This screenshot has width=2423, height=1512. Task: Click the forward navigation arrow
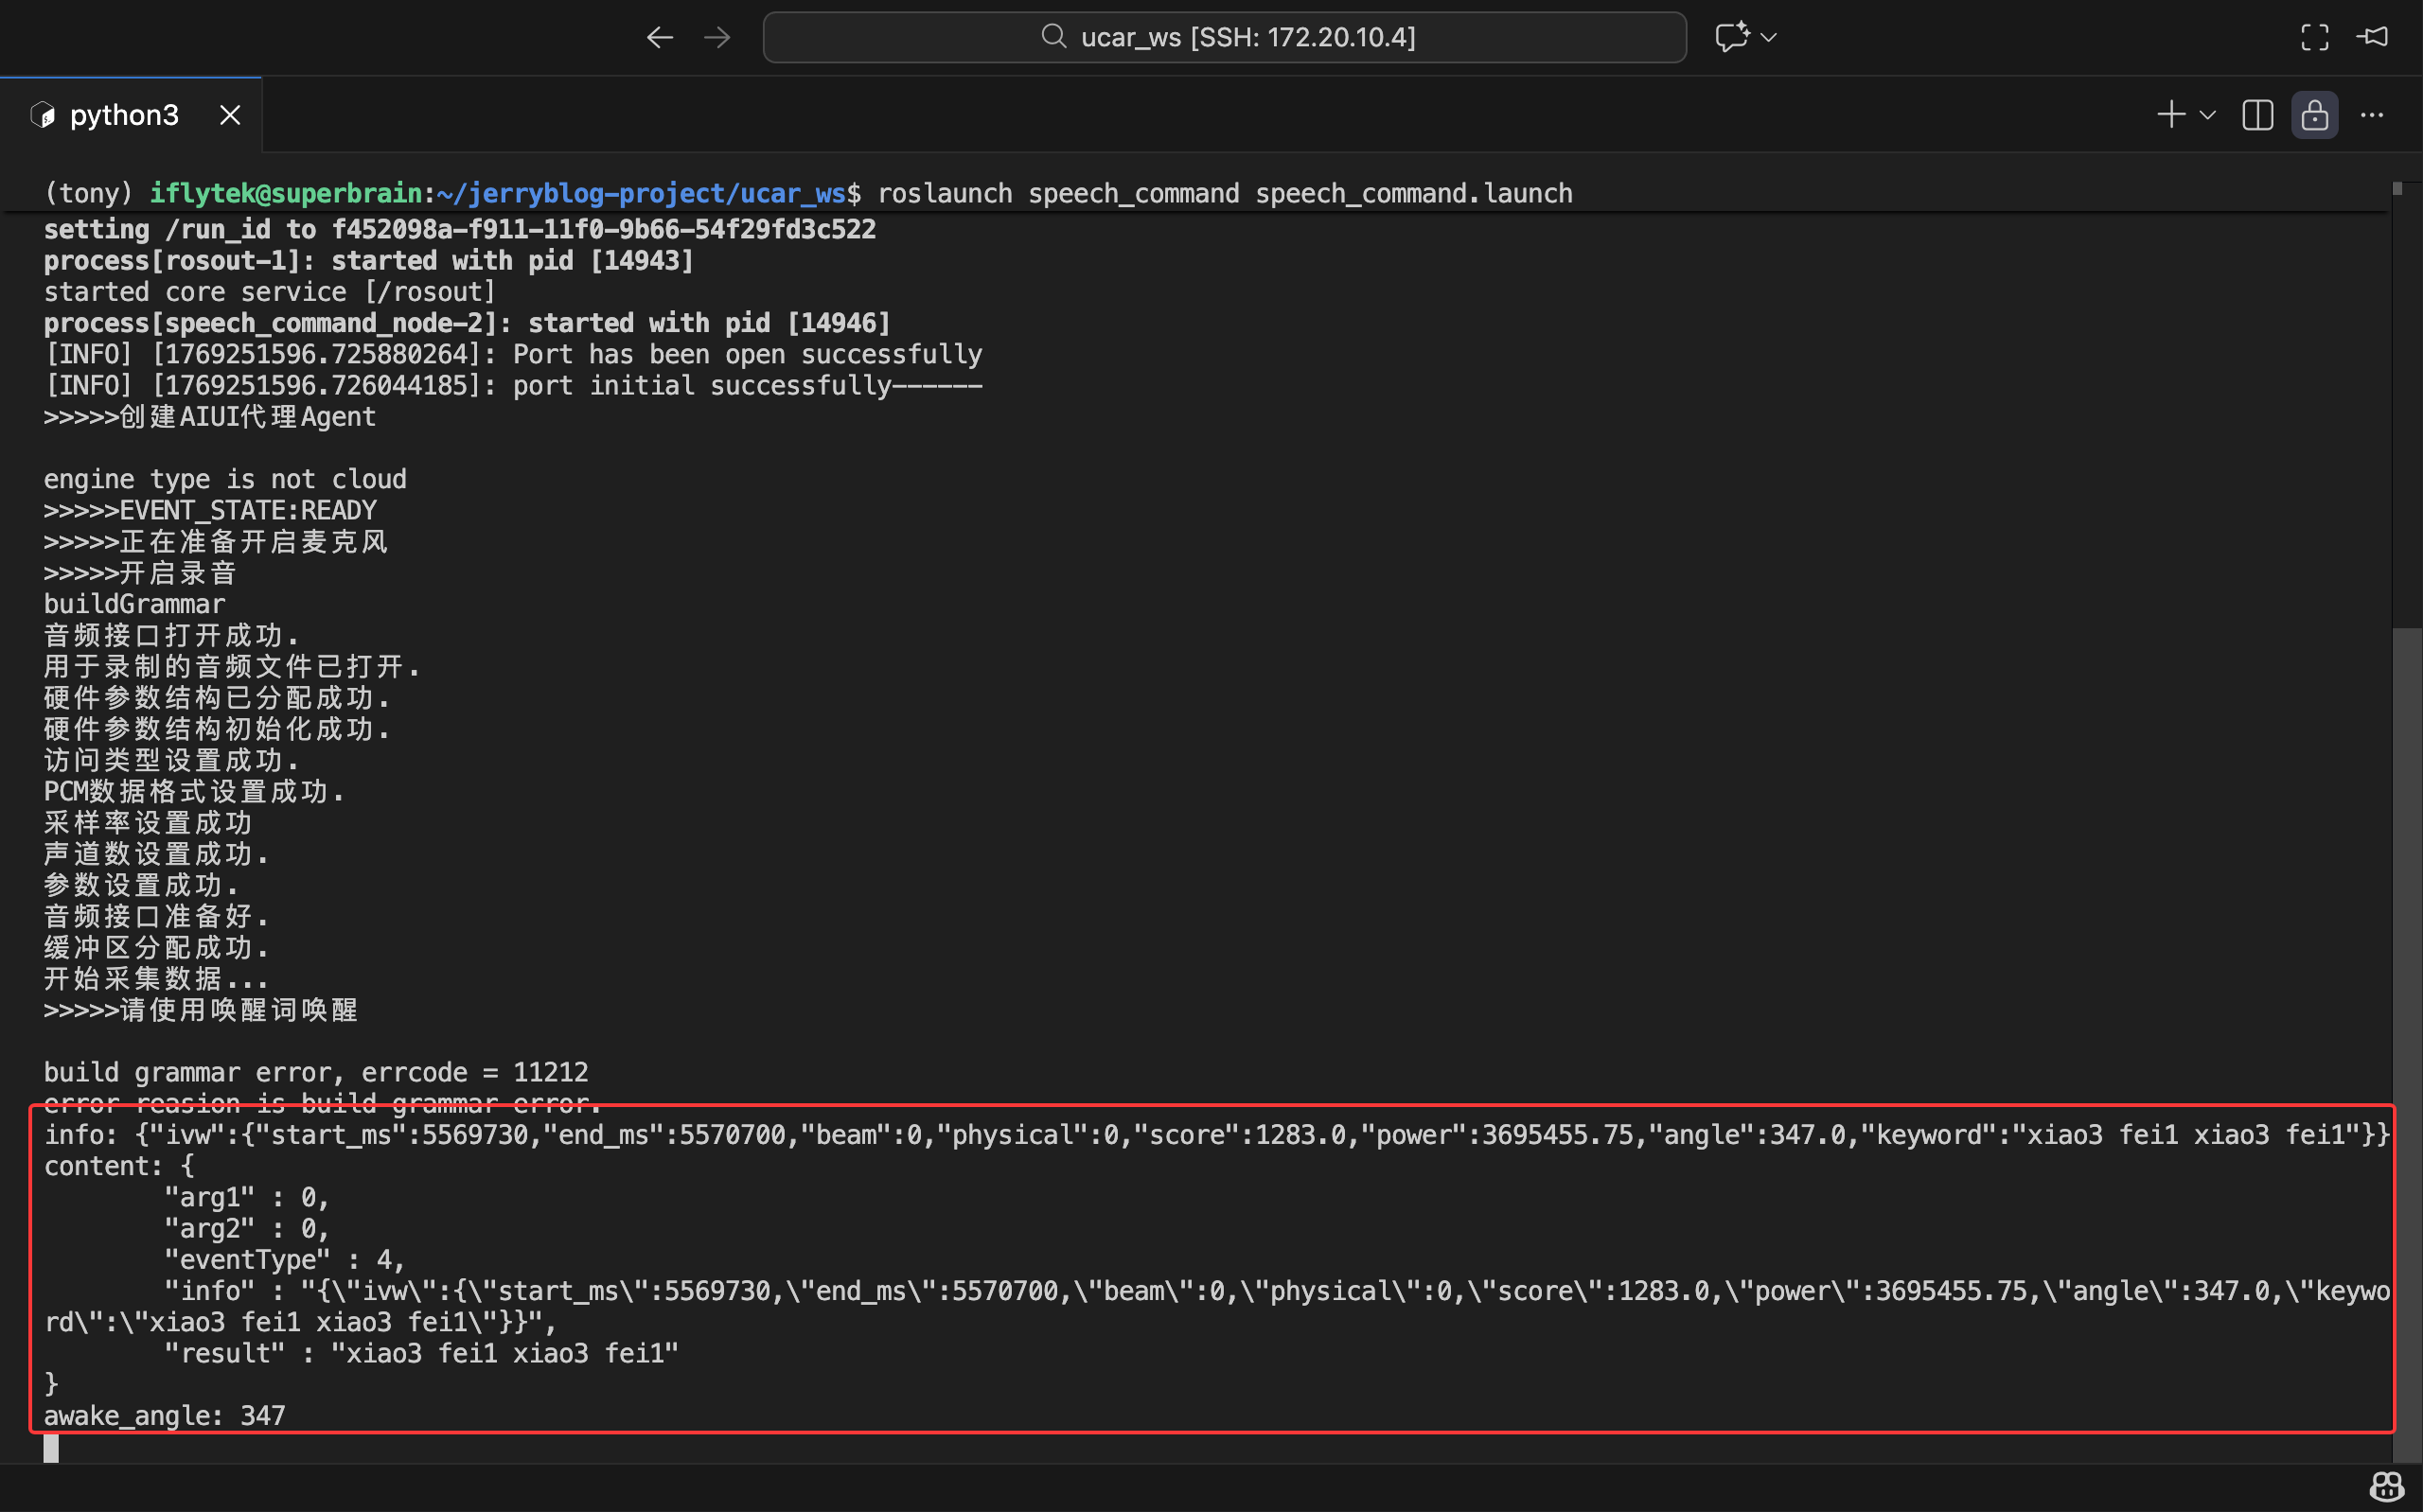pos(717,38)
